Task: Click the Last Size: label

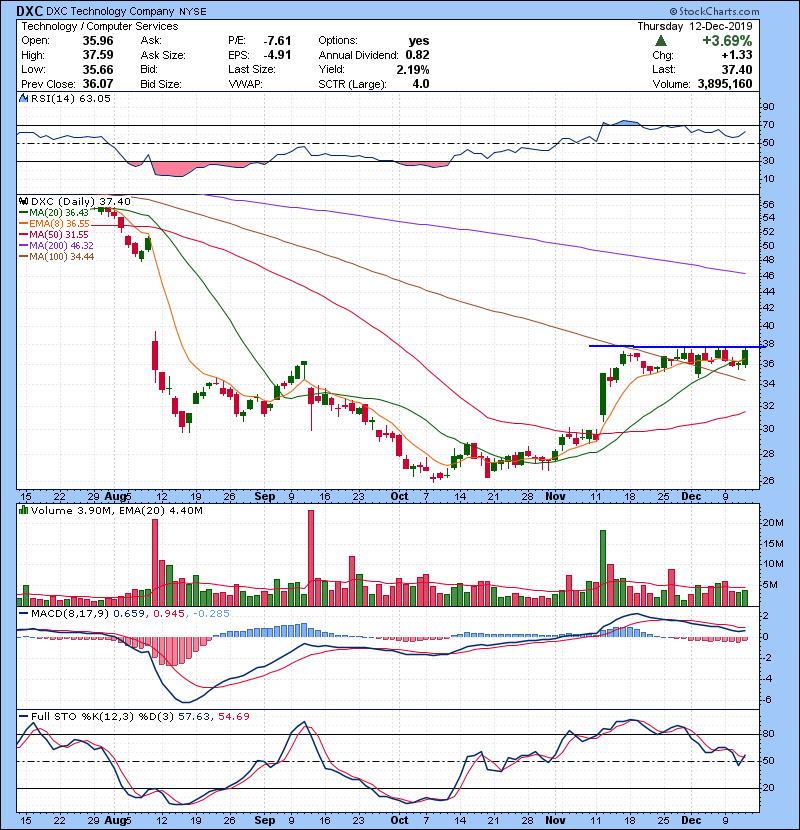Action: [x=251, y=69]
